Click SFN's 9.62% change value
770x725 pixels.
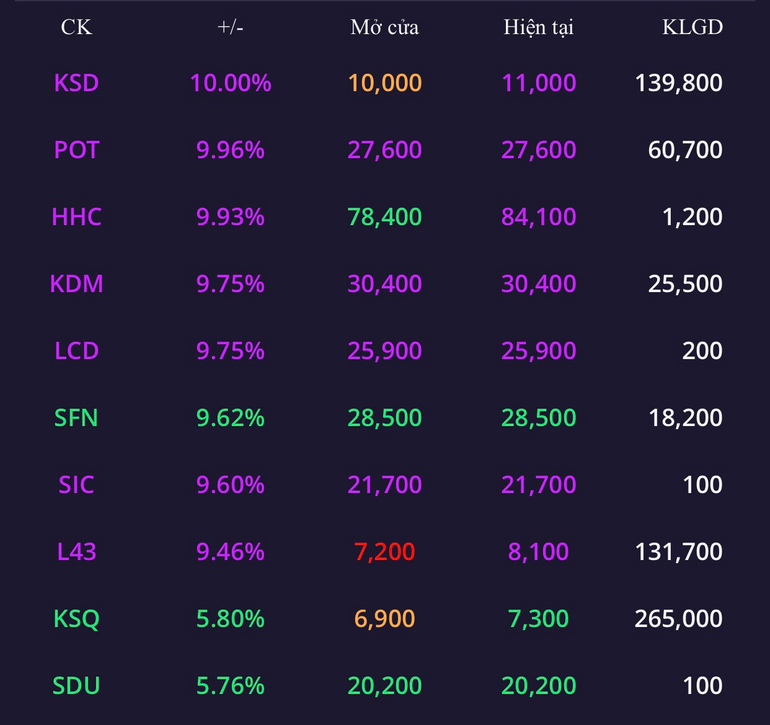(x=230, y=418)
